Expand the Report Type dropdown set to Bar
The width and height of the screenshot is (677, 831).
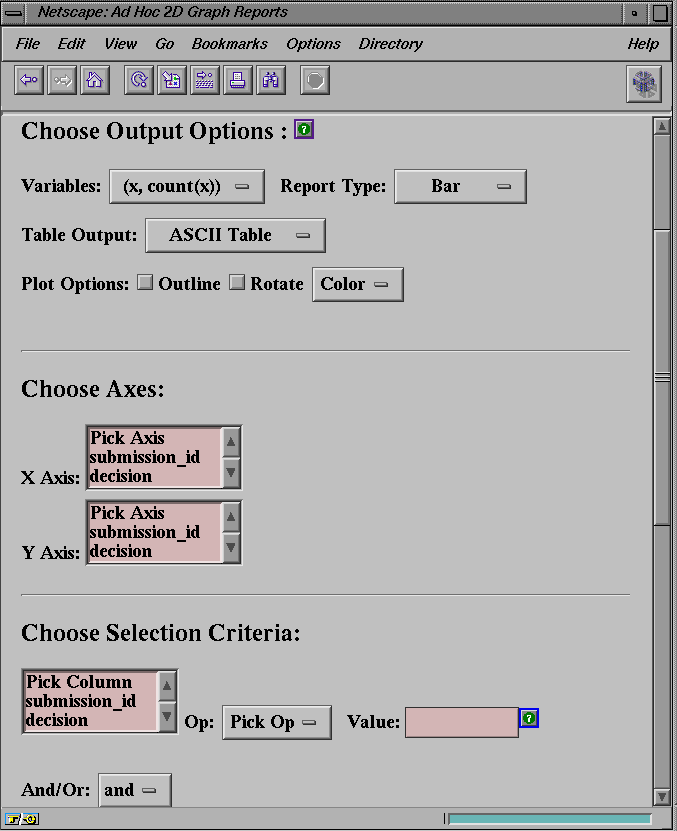(460, 186)
